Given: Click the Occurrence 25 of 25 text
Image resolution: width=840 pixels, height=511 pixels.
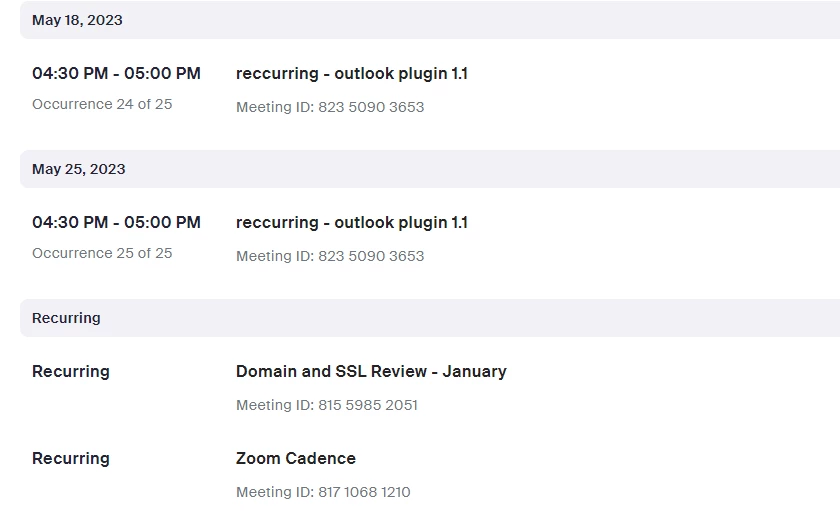Looking at the screenshot, I should (102, 253).
